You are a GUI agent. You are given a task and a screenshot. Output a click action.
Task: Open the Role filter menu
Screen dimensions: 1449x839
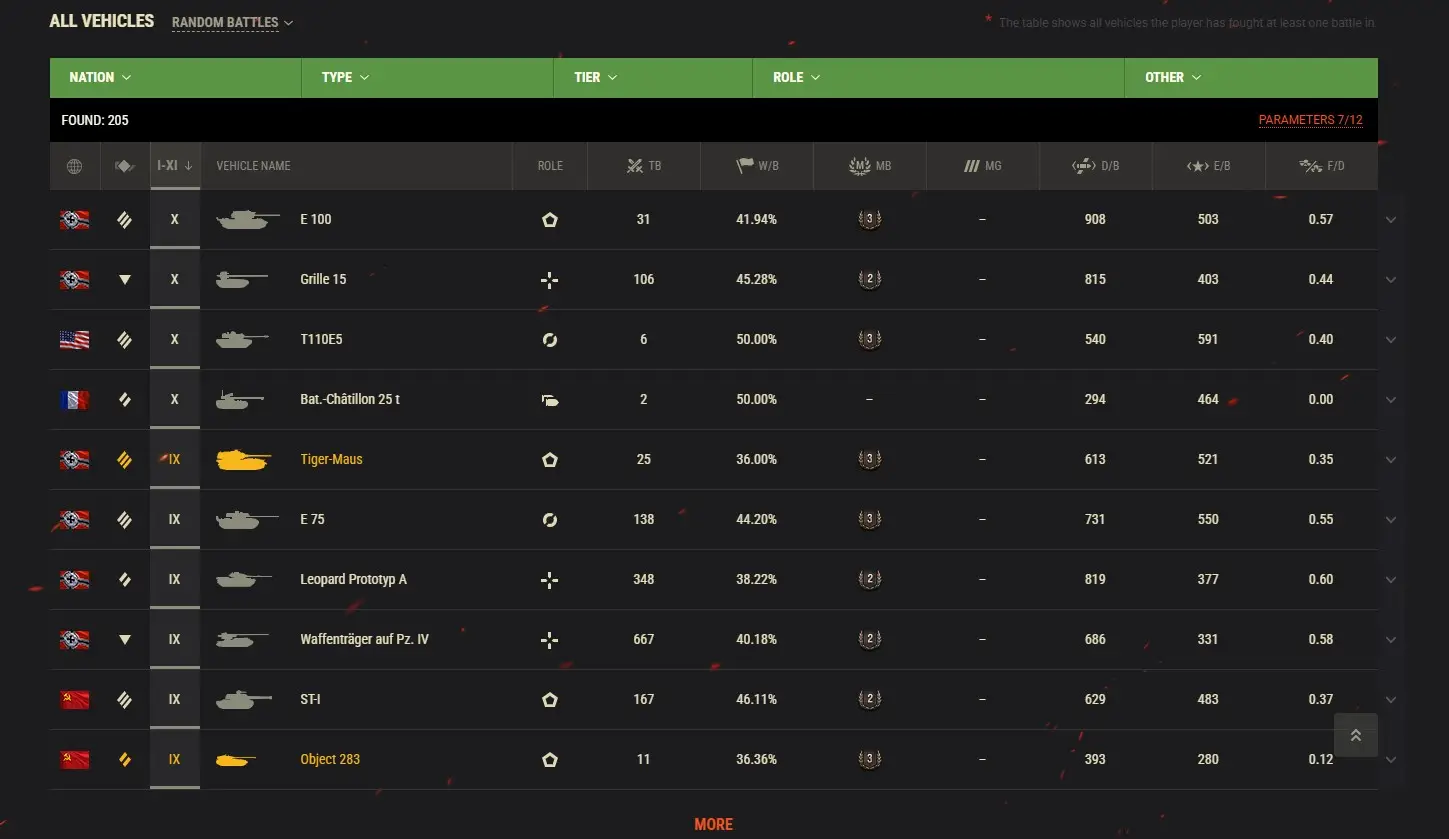tap(796, 77)
